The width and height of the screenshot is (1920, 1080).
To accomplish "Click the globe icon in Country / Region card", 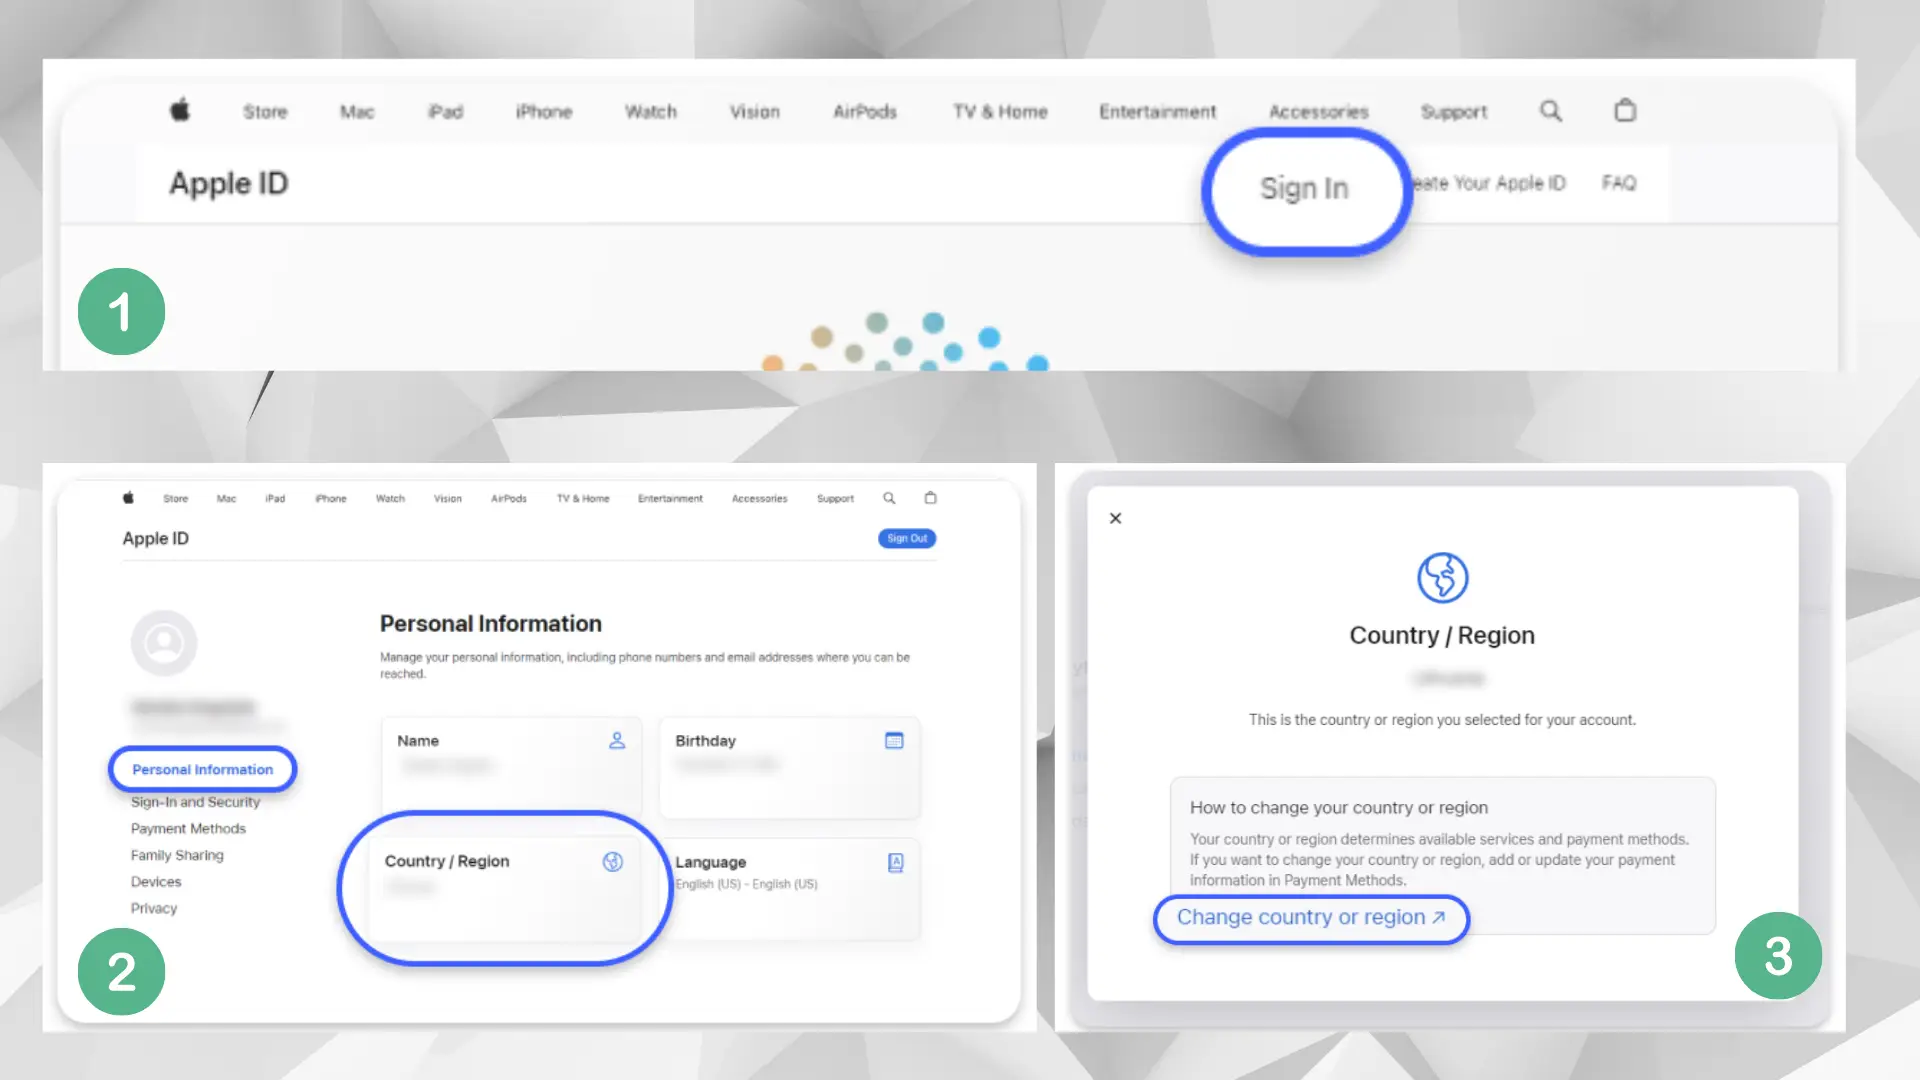I will pyautogui.click(x=613, y=862).
